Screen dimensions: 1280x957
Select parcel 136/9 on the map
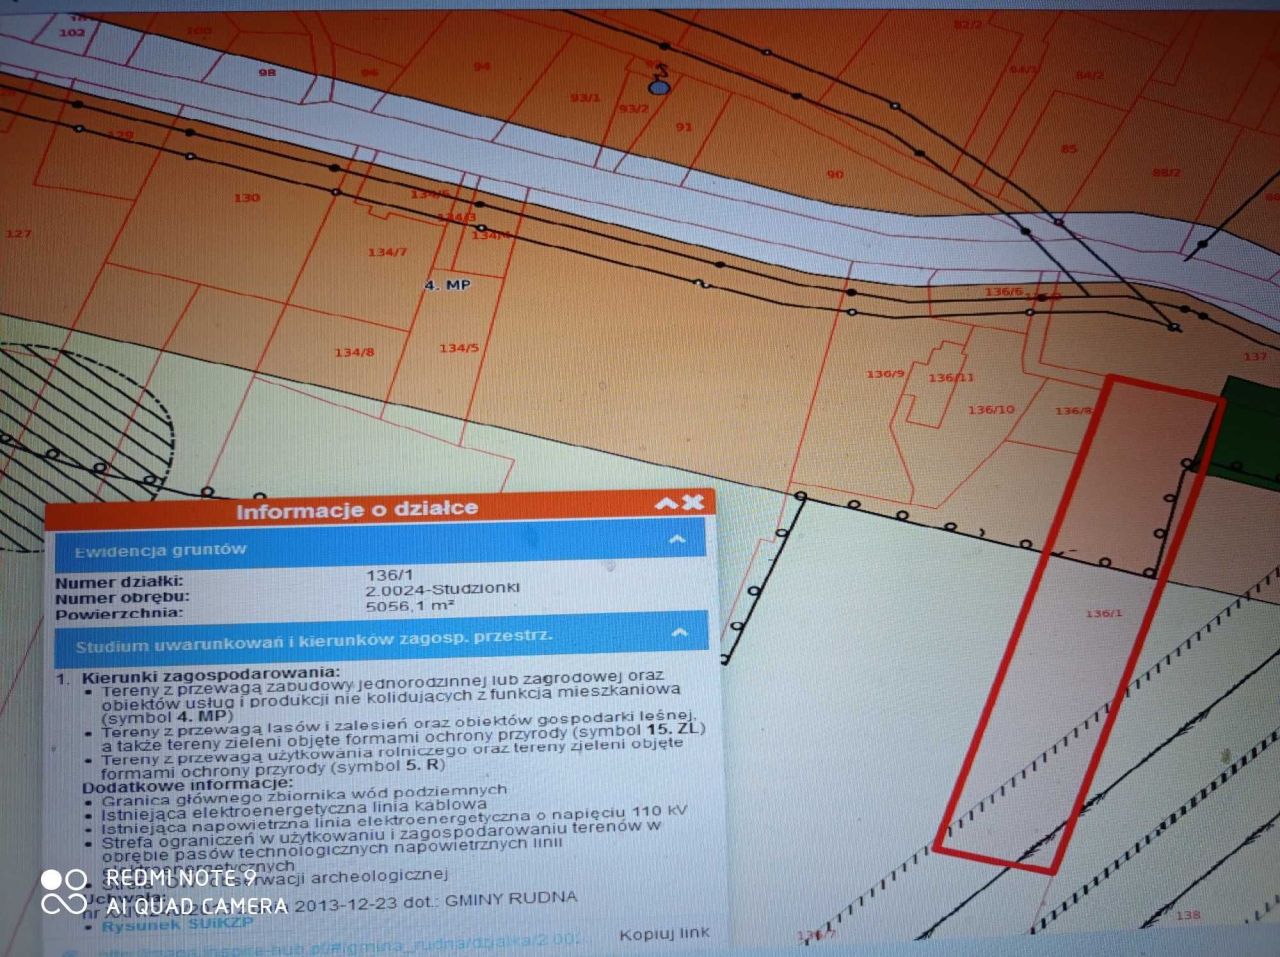pyautogui.click(x=885, y=374)
